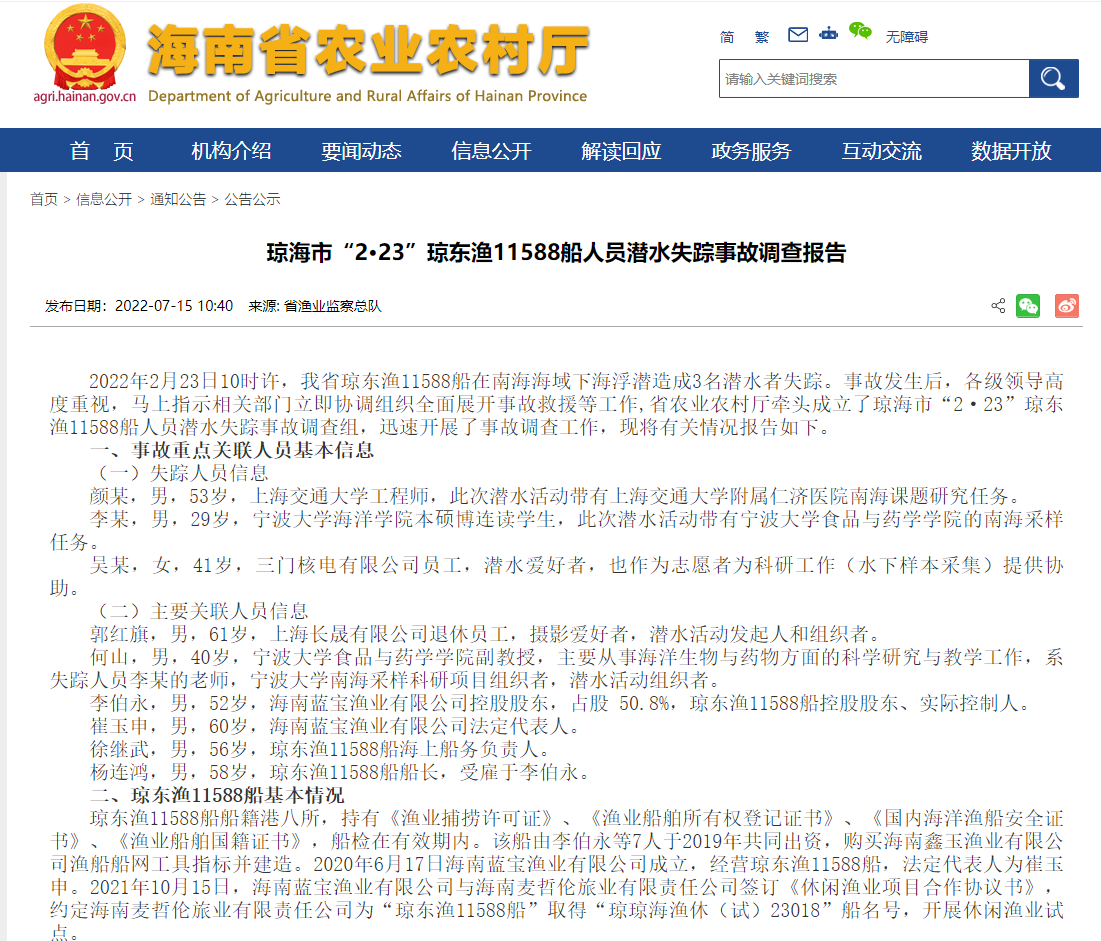Click the 海南省农业农村厅 site title
The image size is (1101, 941).
pos(368,49)
